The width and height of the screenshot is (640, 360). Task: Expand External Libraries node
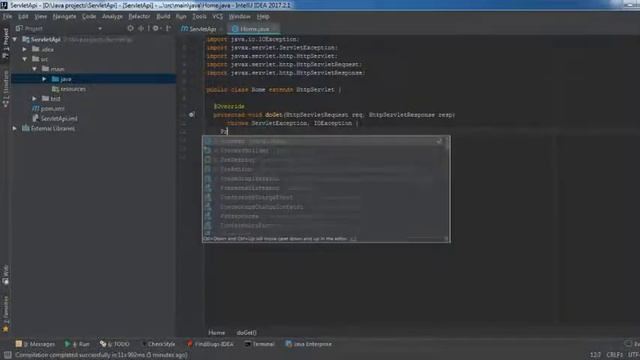point(15,128)
